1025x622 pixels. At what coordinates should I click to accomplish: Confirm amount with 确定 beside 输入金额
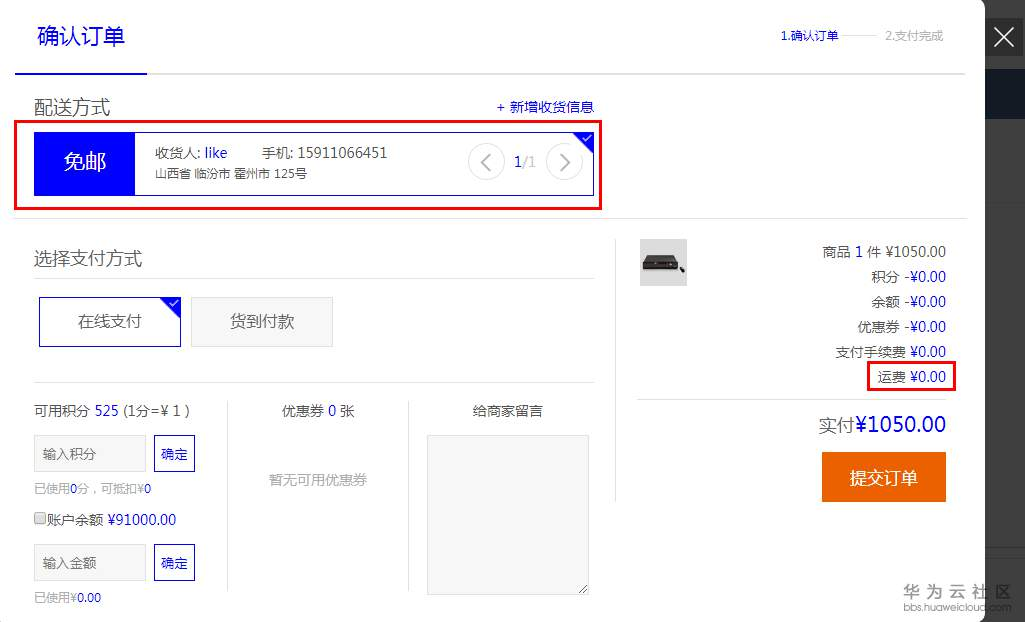tap(175, 563)
